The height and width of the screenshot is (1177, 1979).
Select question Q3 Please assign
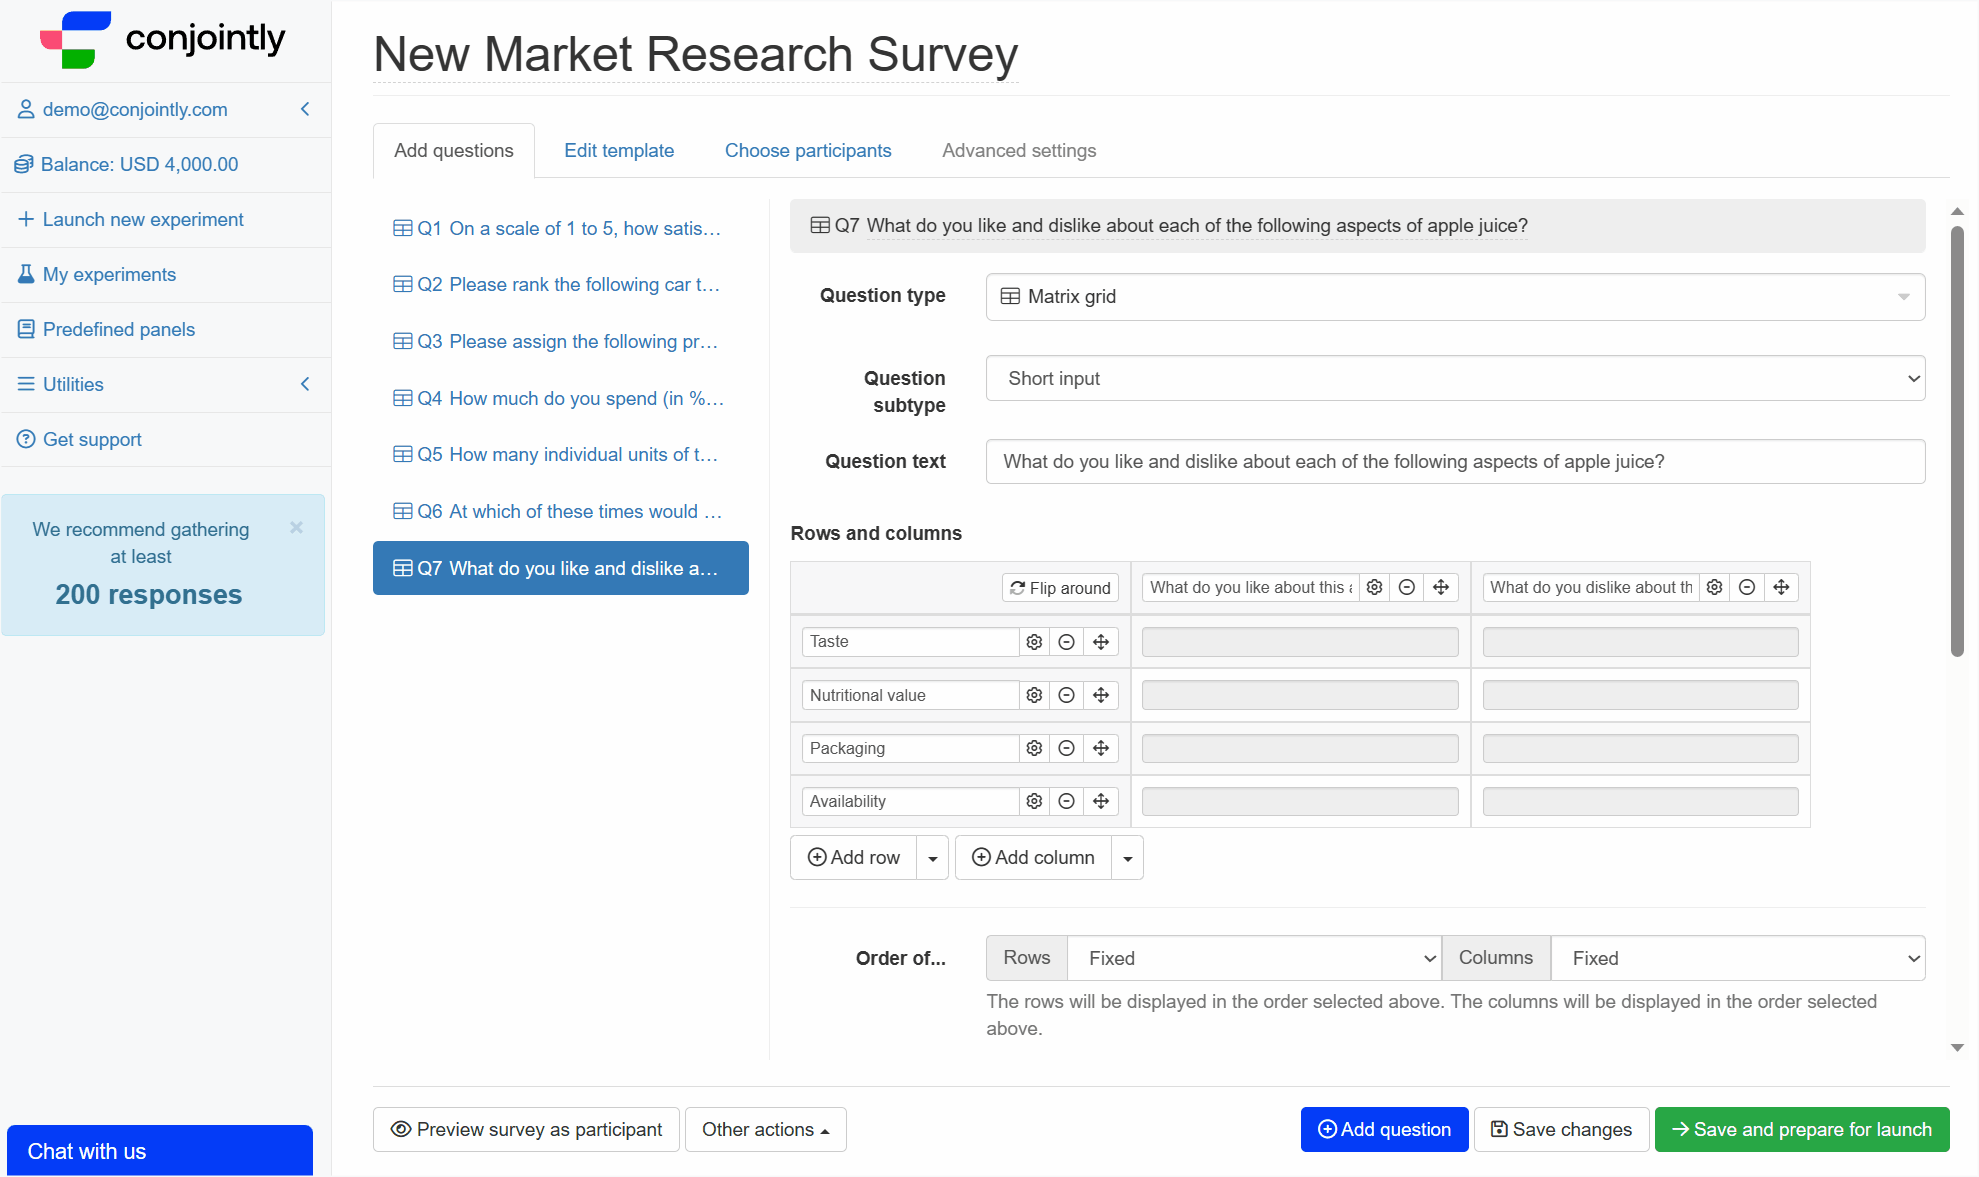[560, 342]
